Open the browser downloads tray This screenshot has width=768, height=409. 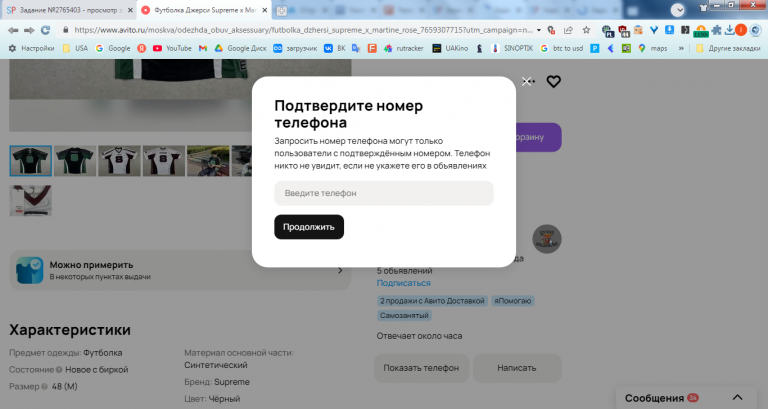click(x=730, y=30)
